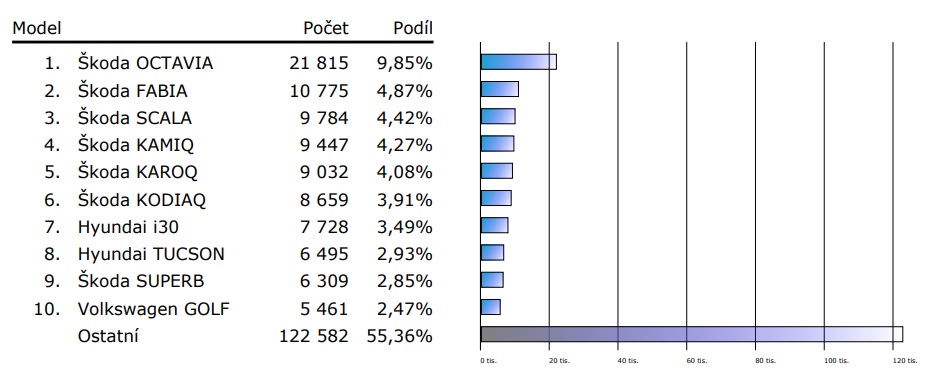Select the 0 tis. axis label

pyautogui.click(x=488, y=360)
